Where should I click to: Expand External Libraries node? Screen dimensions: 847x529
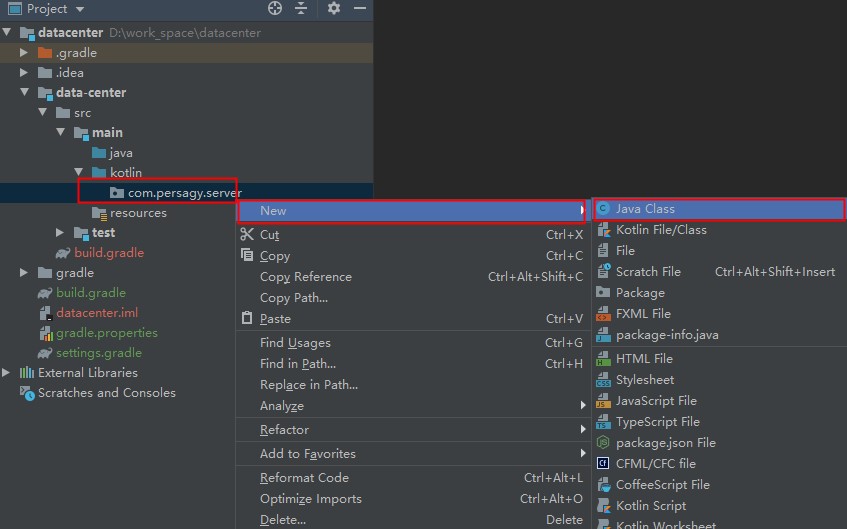(7, 373)
